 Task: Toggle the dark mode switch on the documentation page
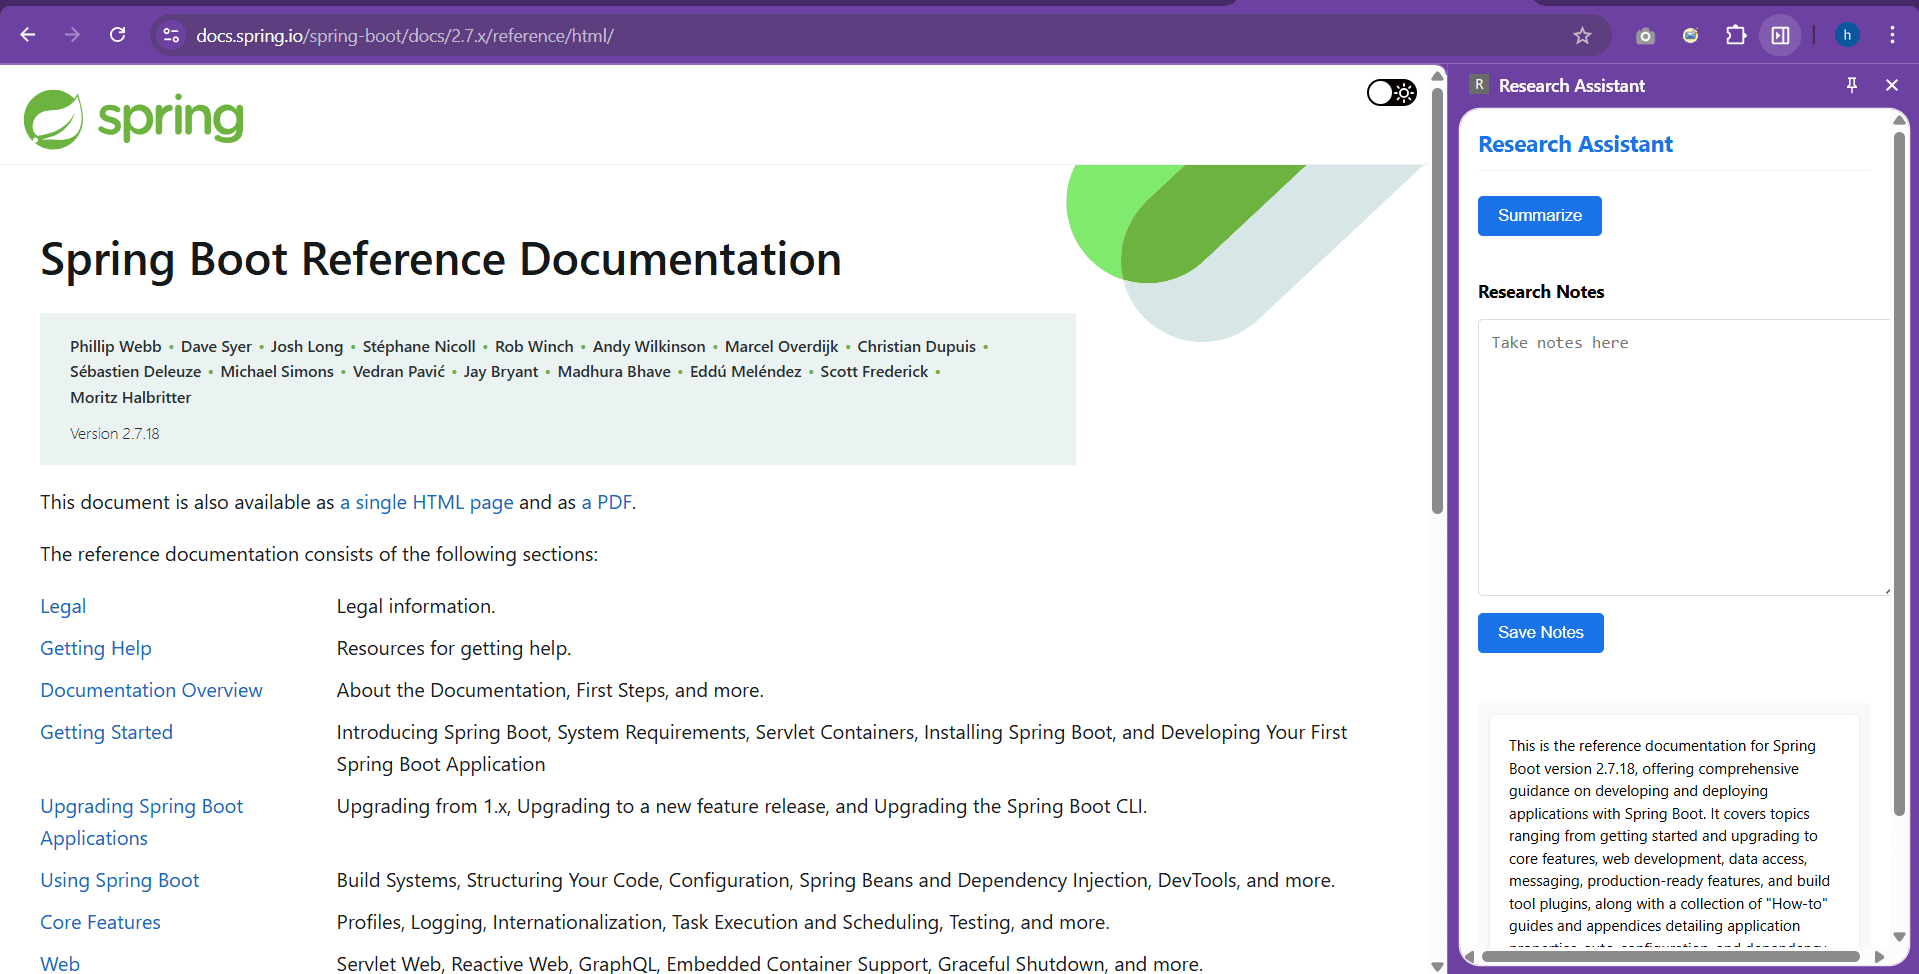(1391, 92)
